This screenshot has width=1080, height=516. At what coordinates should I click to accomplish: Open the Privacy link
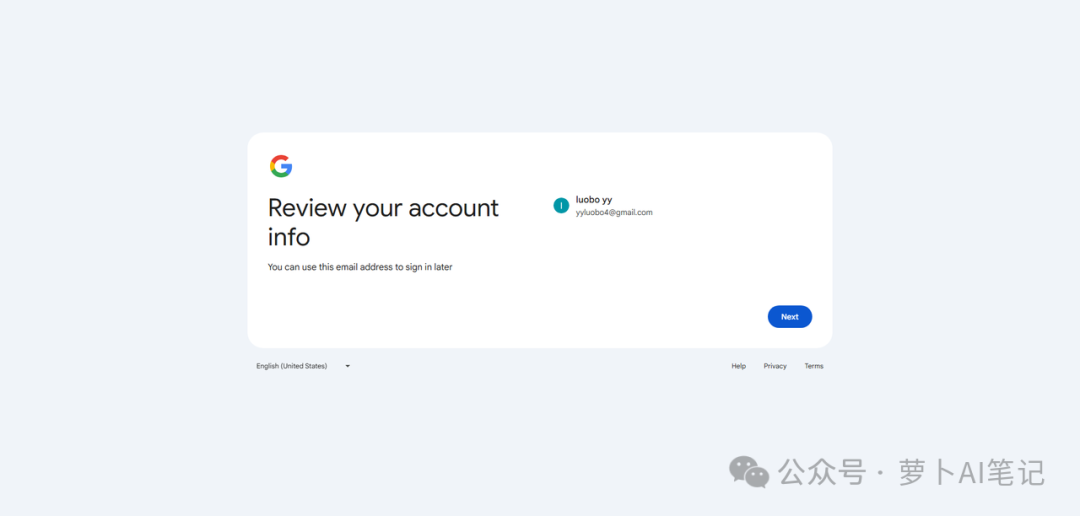tap(775, 366)
